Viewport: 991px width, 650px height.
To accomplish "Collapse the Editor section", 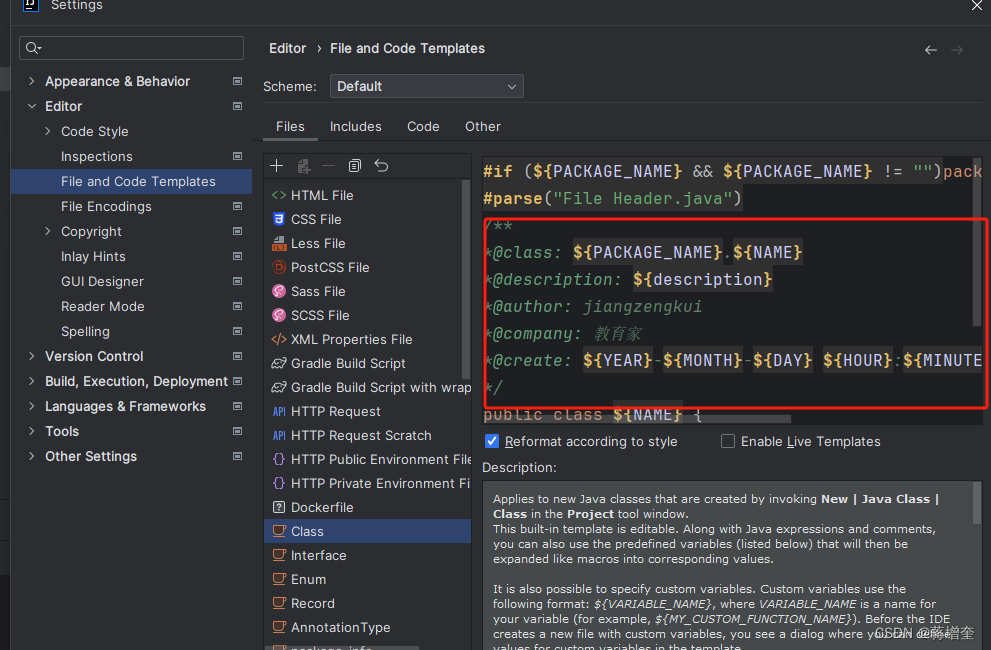I will 32,106.
